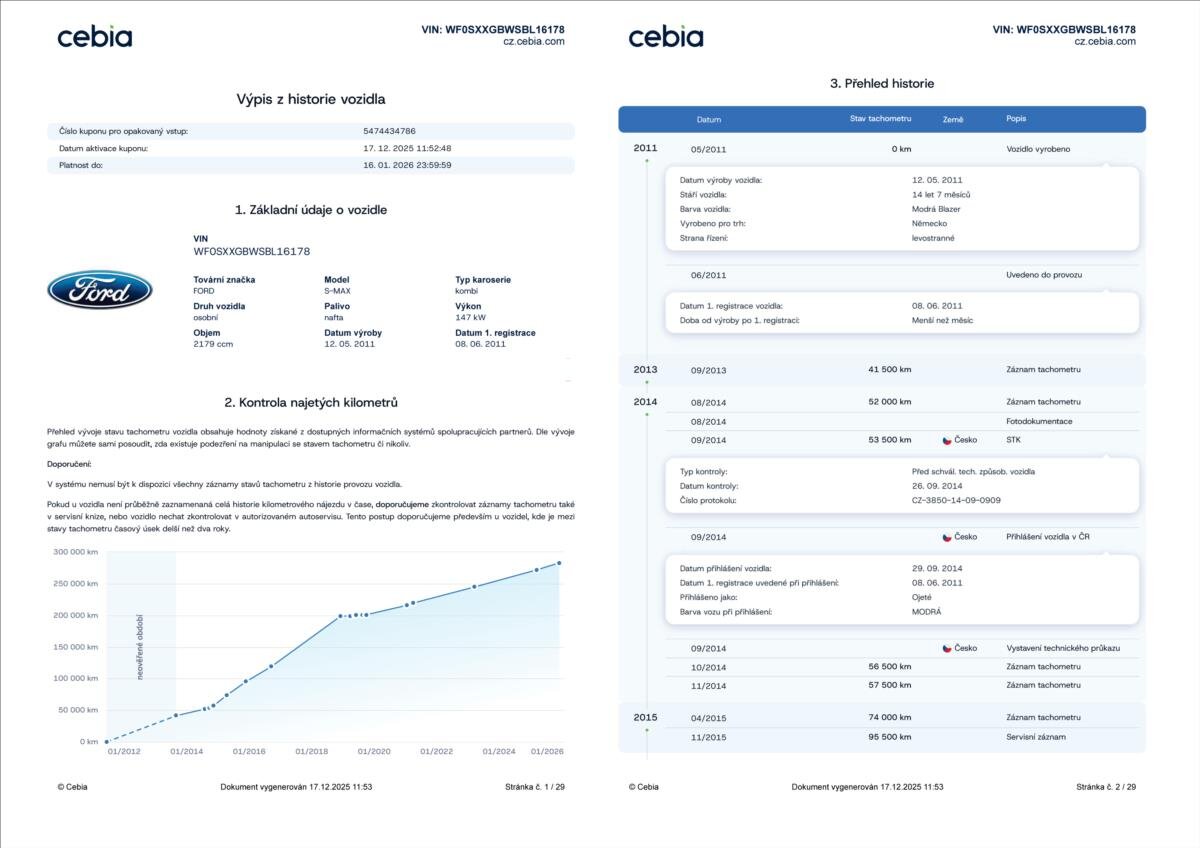This screenshot has width=1200, height=848.
Task: Click the Servisní záznam entry for 11/2015
Action: pos(1035,737)
